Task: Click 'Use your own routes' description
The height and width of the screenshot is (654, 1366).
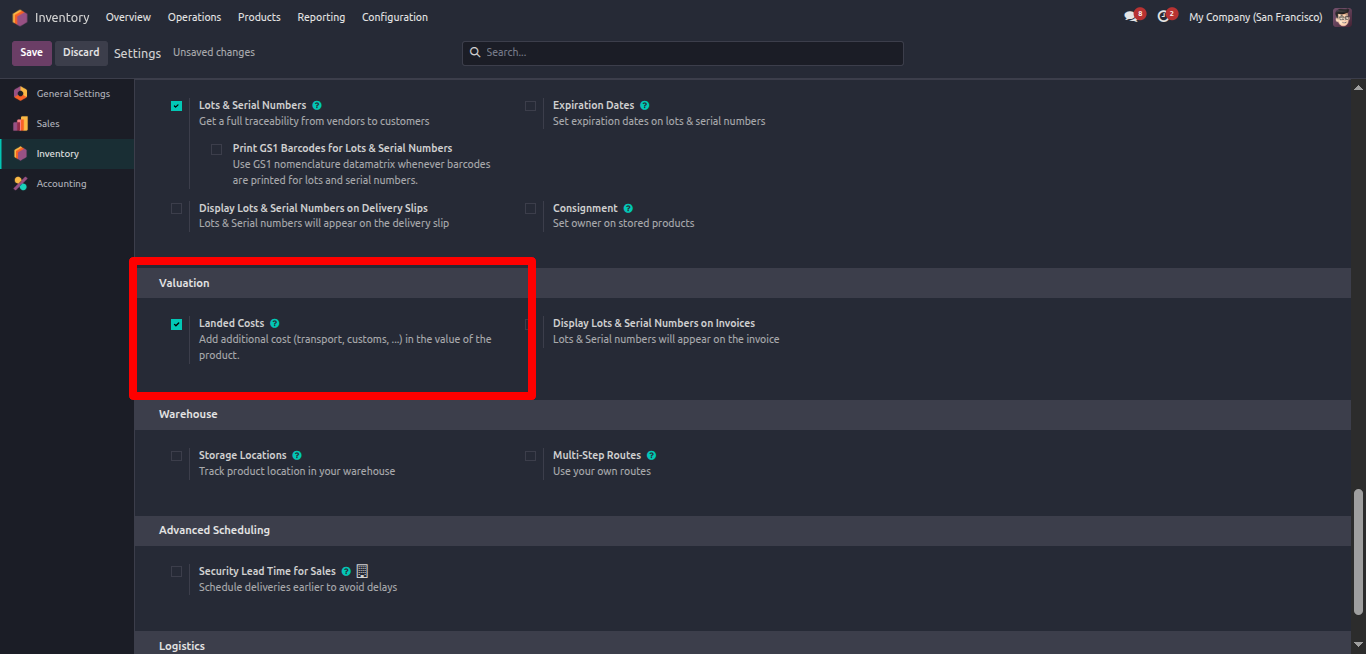Action: point(602,471)
